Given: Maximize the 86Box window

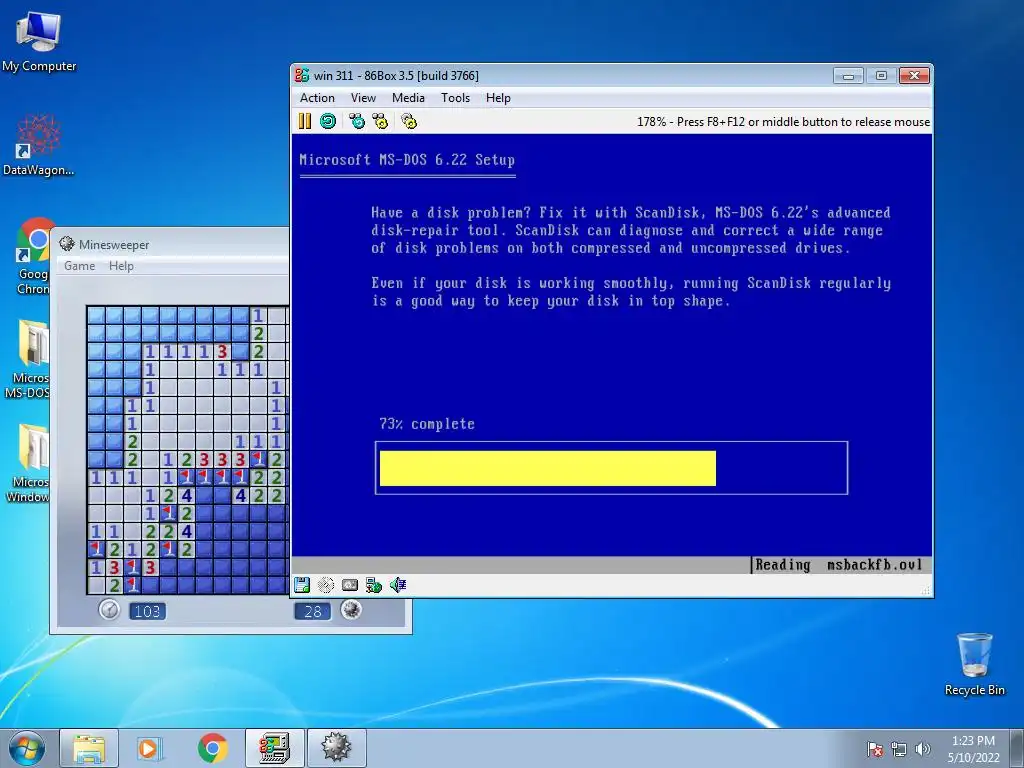Looking at the screenshot, I should click(881, 76).
